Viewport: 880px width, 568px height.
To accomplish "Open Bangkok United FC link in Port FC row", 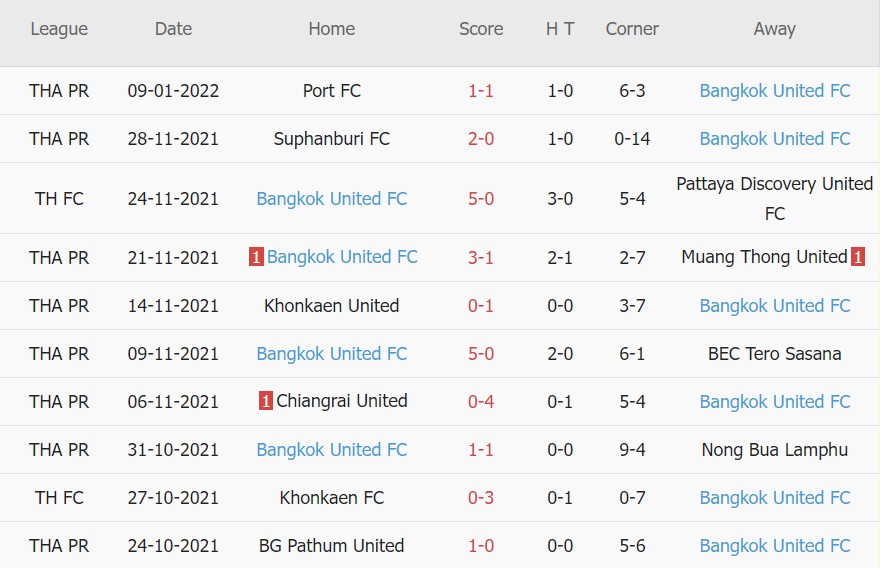I will [774, 91].
